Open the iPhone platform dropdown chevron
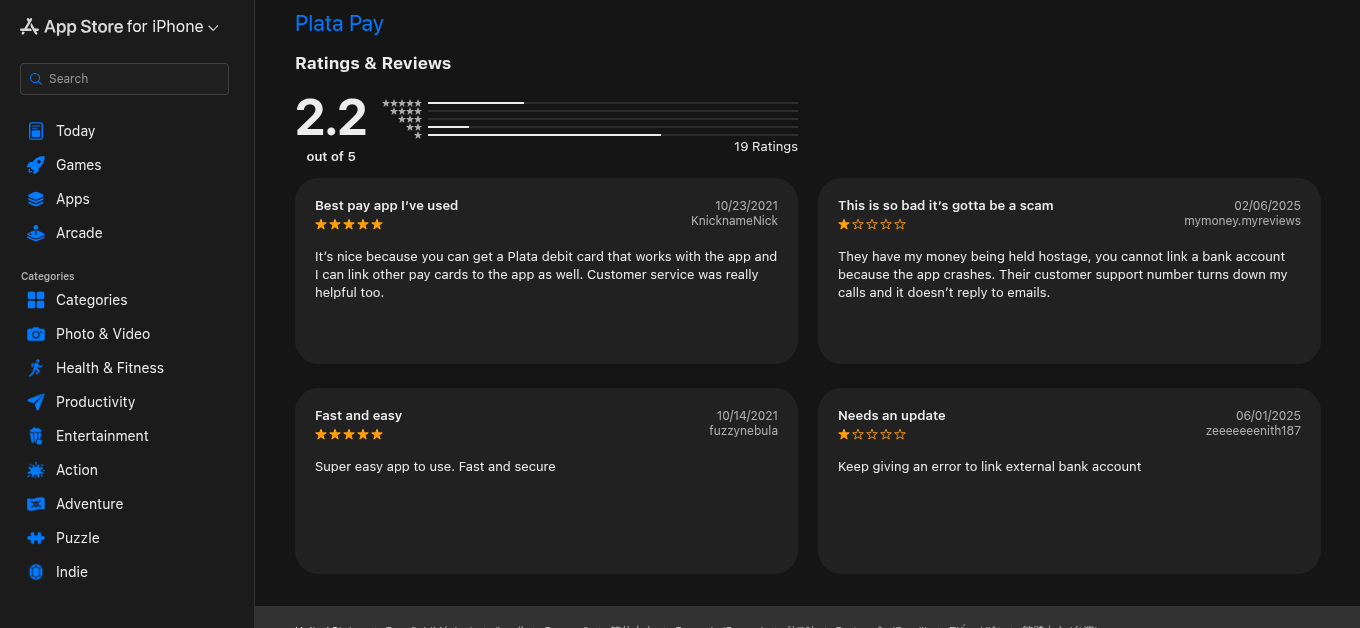Viewport: 1360px width, 628px height. pos(213,28)
